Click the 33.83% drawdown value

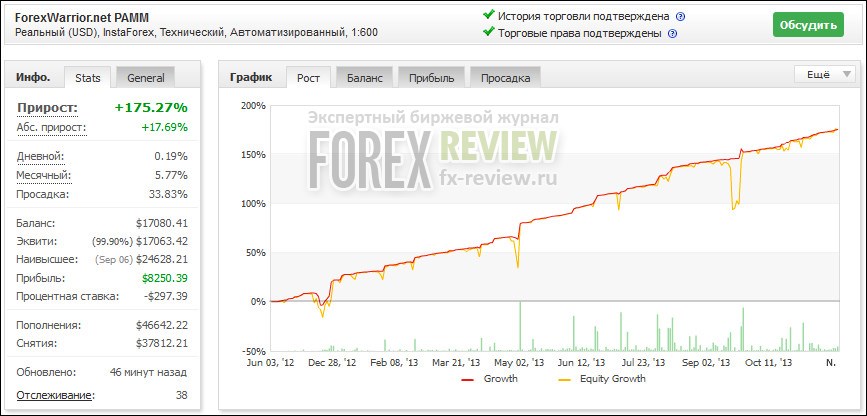click(167, 194)
